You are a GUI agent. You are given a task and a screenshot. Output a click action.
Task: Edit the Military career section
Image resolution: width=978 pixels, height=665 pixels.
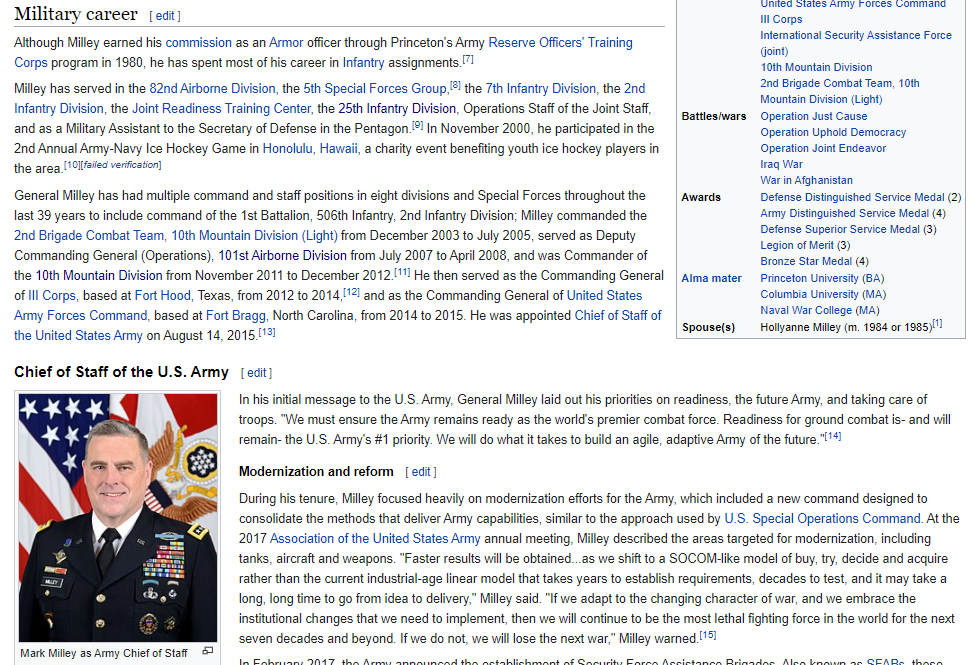[x=165, y=16]
